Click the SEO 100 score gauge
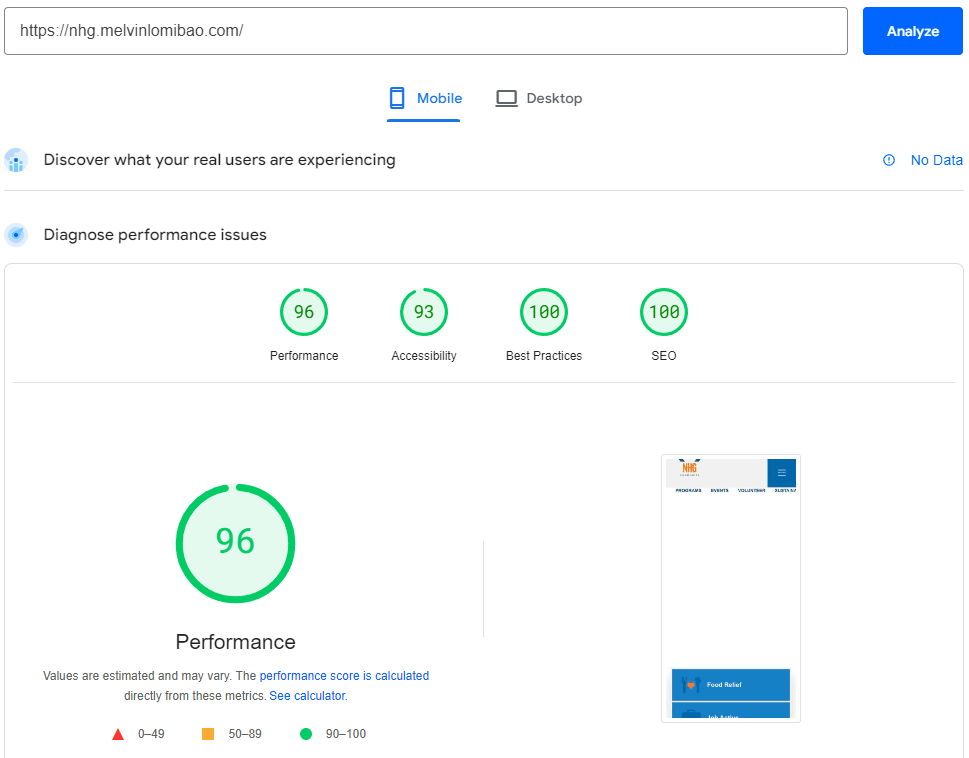The image size is (969, 758). click(663, 311)
